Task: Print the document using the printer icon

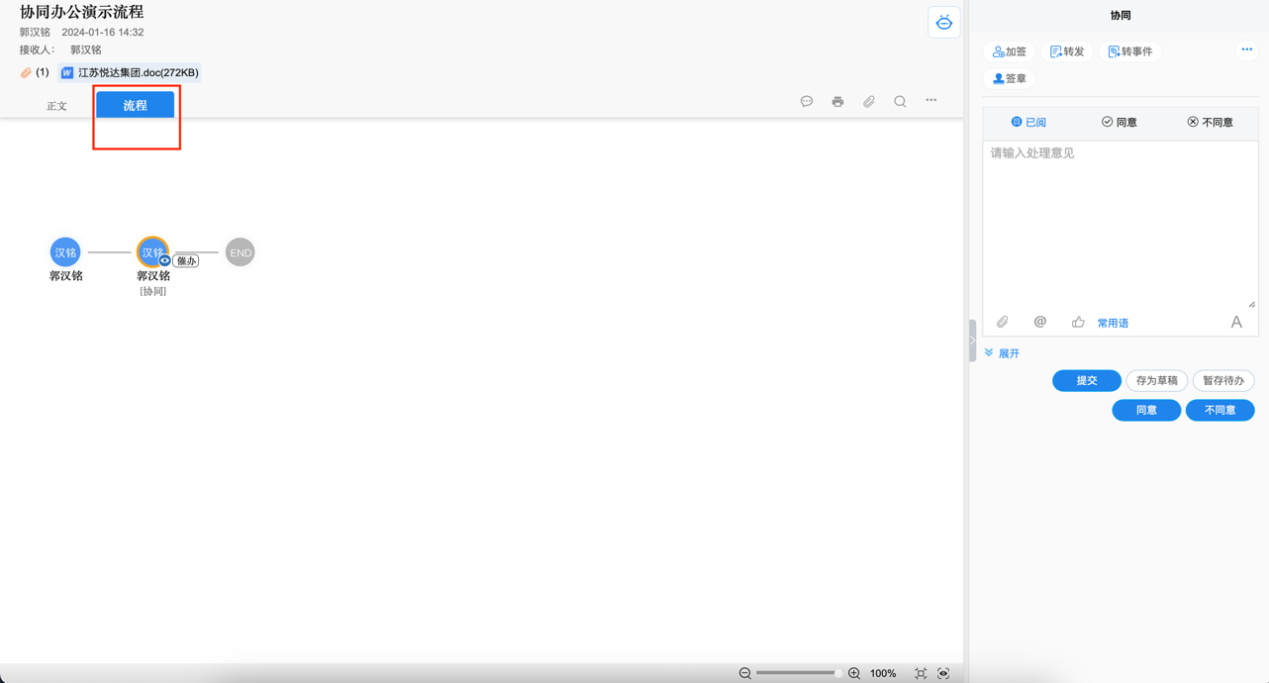Action: (x=838, y=101)
